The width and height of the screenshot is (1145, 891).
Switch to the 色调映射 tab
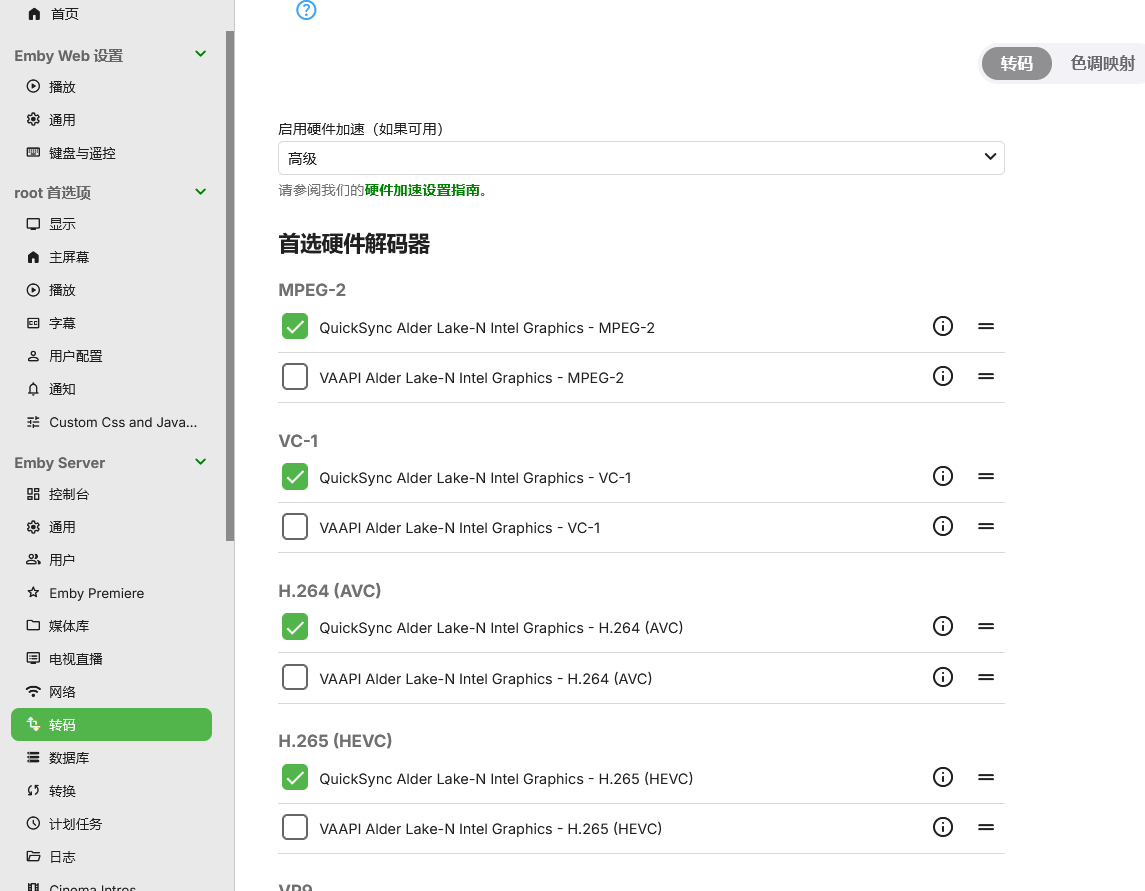1102,64
